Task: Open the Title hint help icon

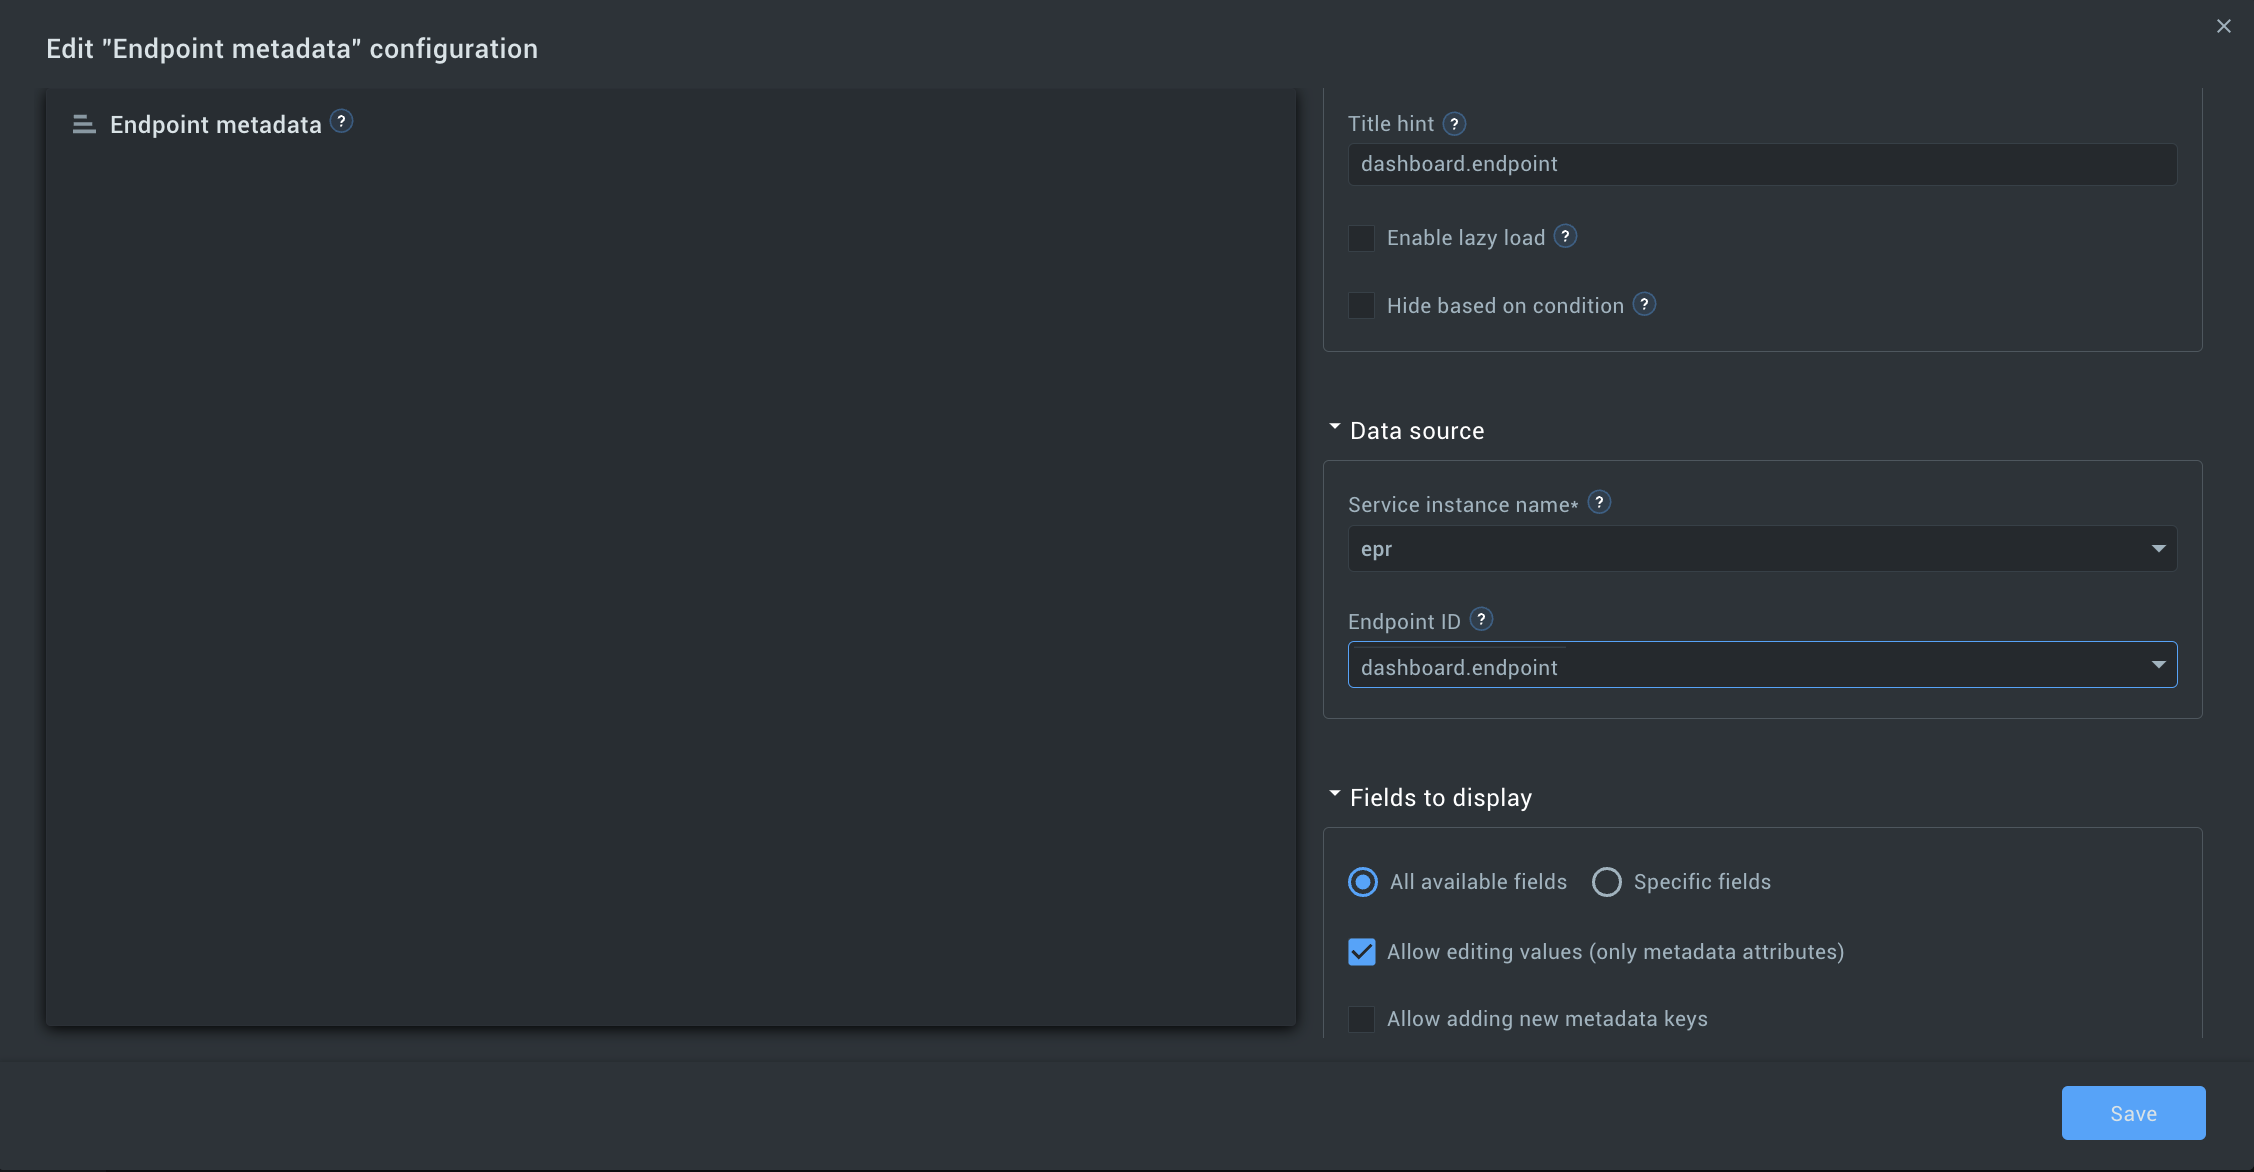Action: click(1455, 124)
